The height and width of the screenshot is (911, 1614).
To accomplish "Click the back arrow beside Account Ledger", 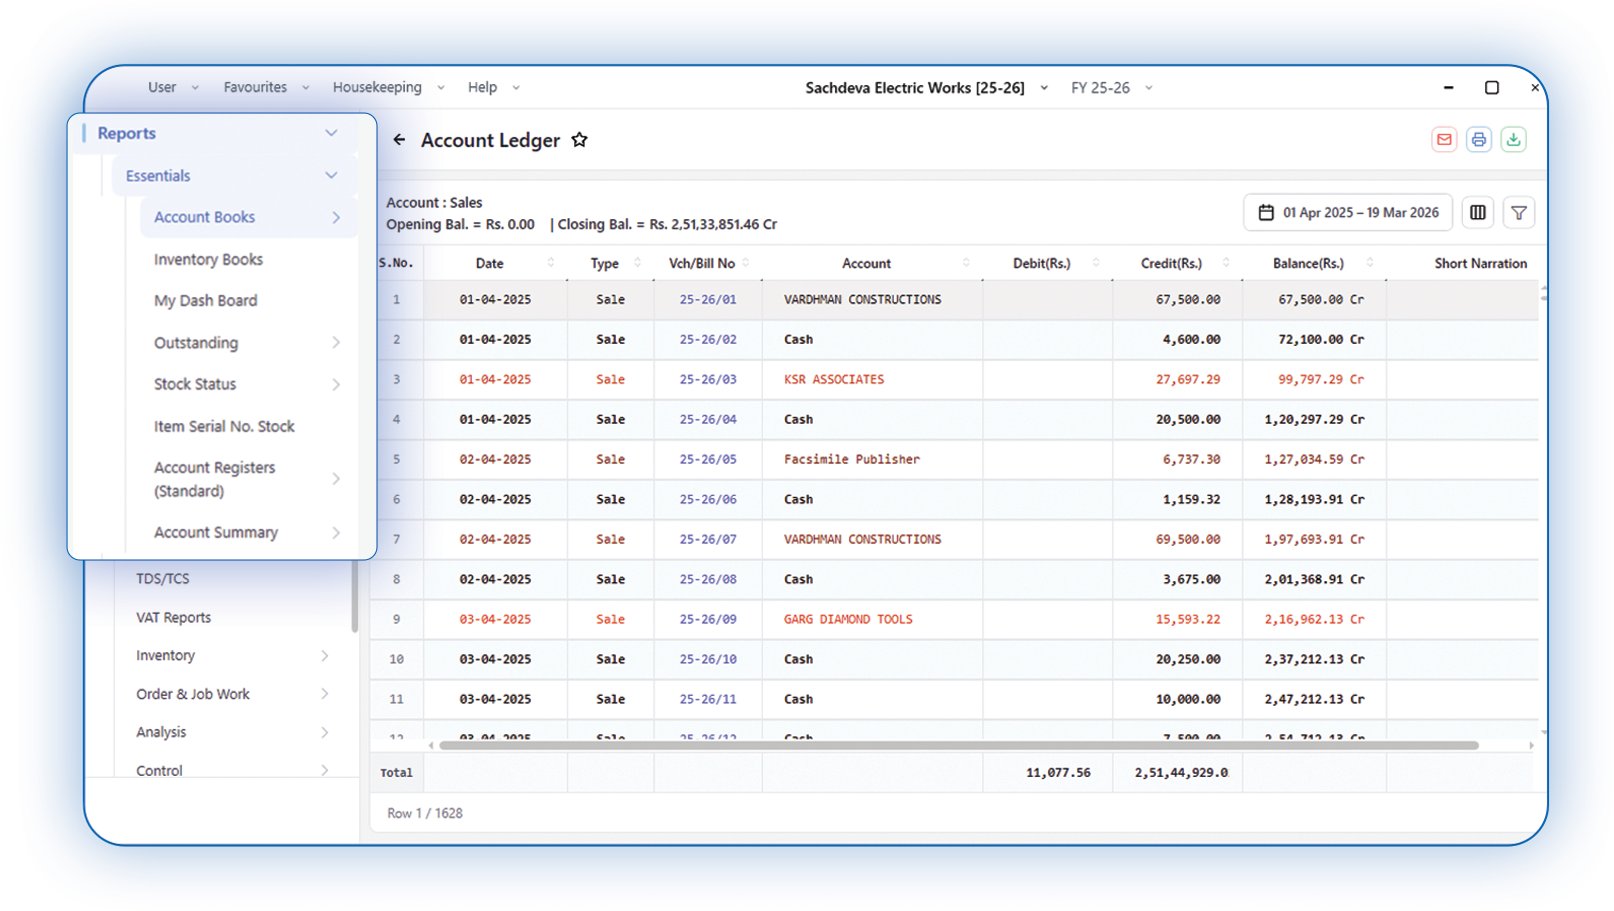I will coord(399,140).
